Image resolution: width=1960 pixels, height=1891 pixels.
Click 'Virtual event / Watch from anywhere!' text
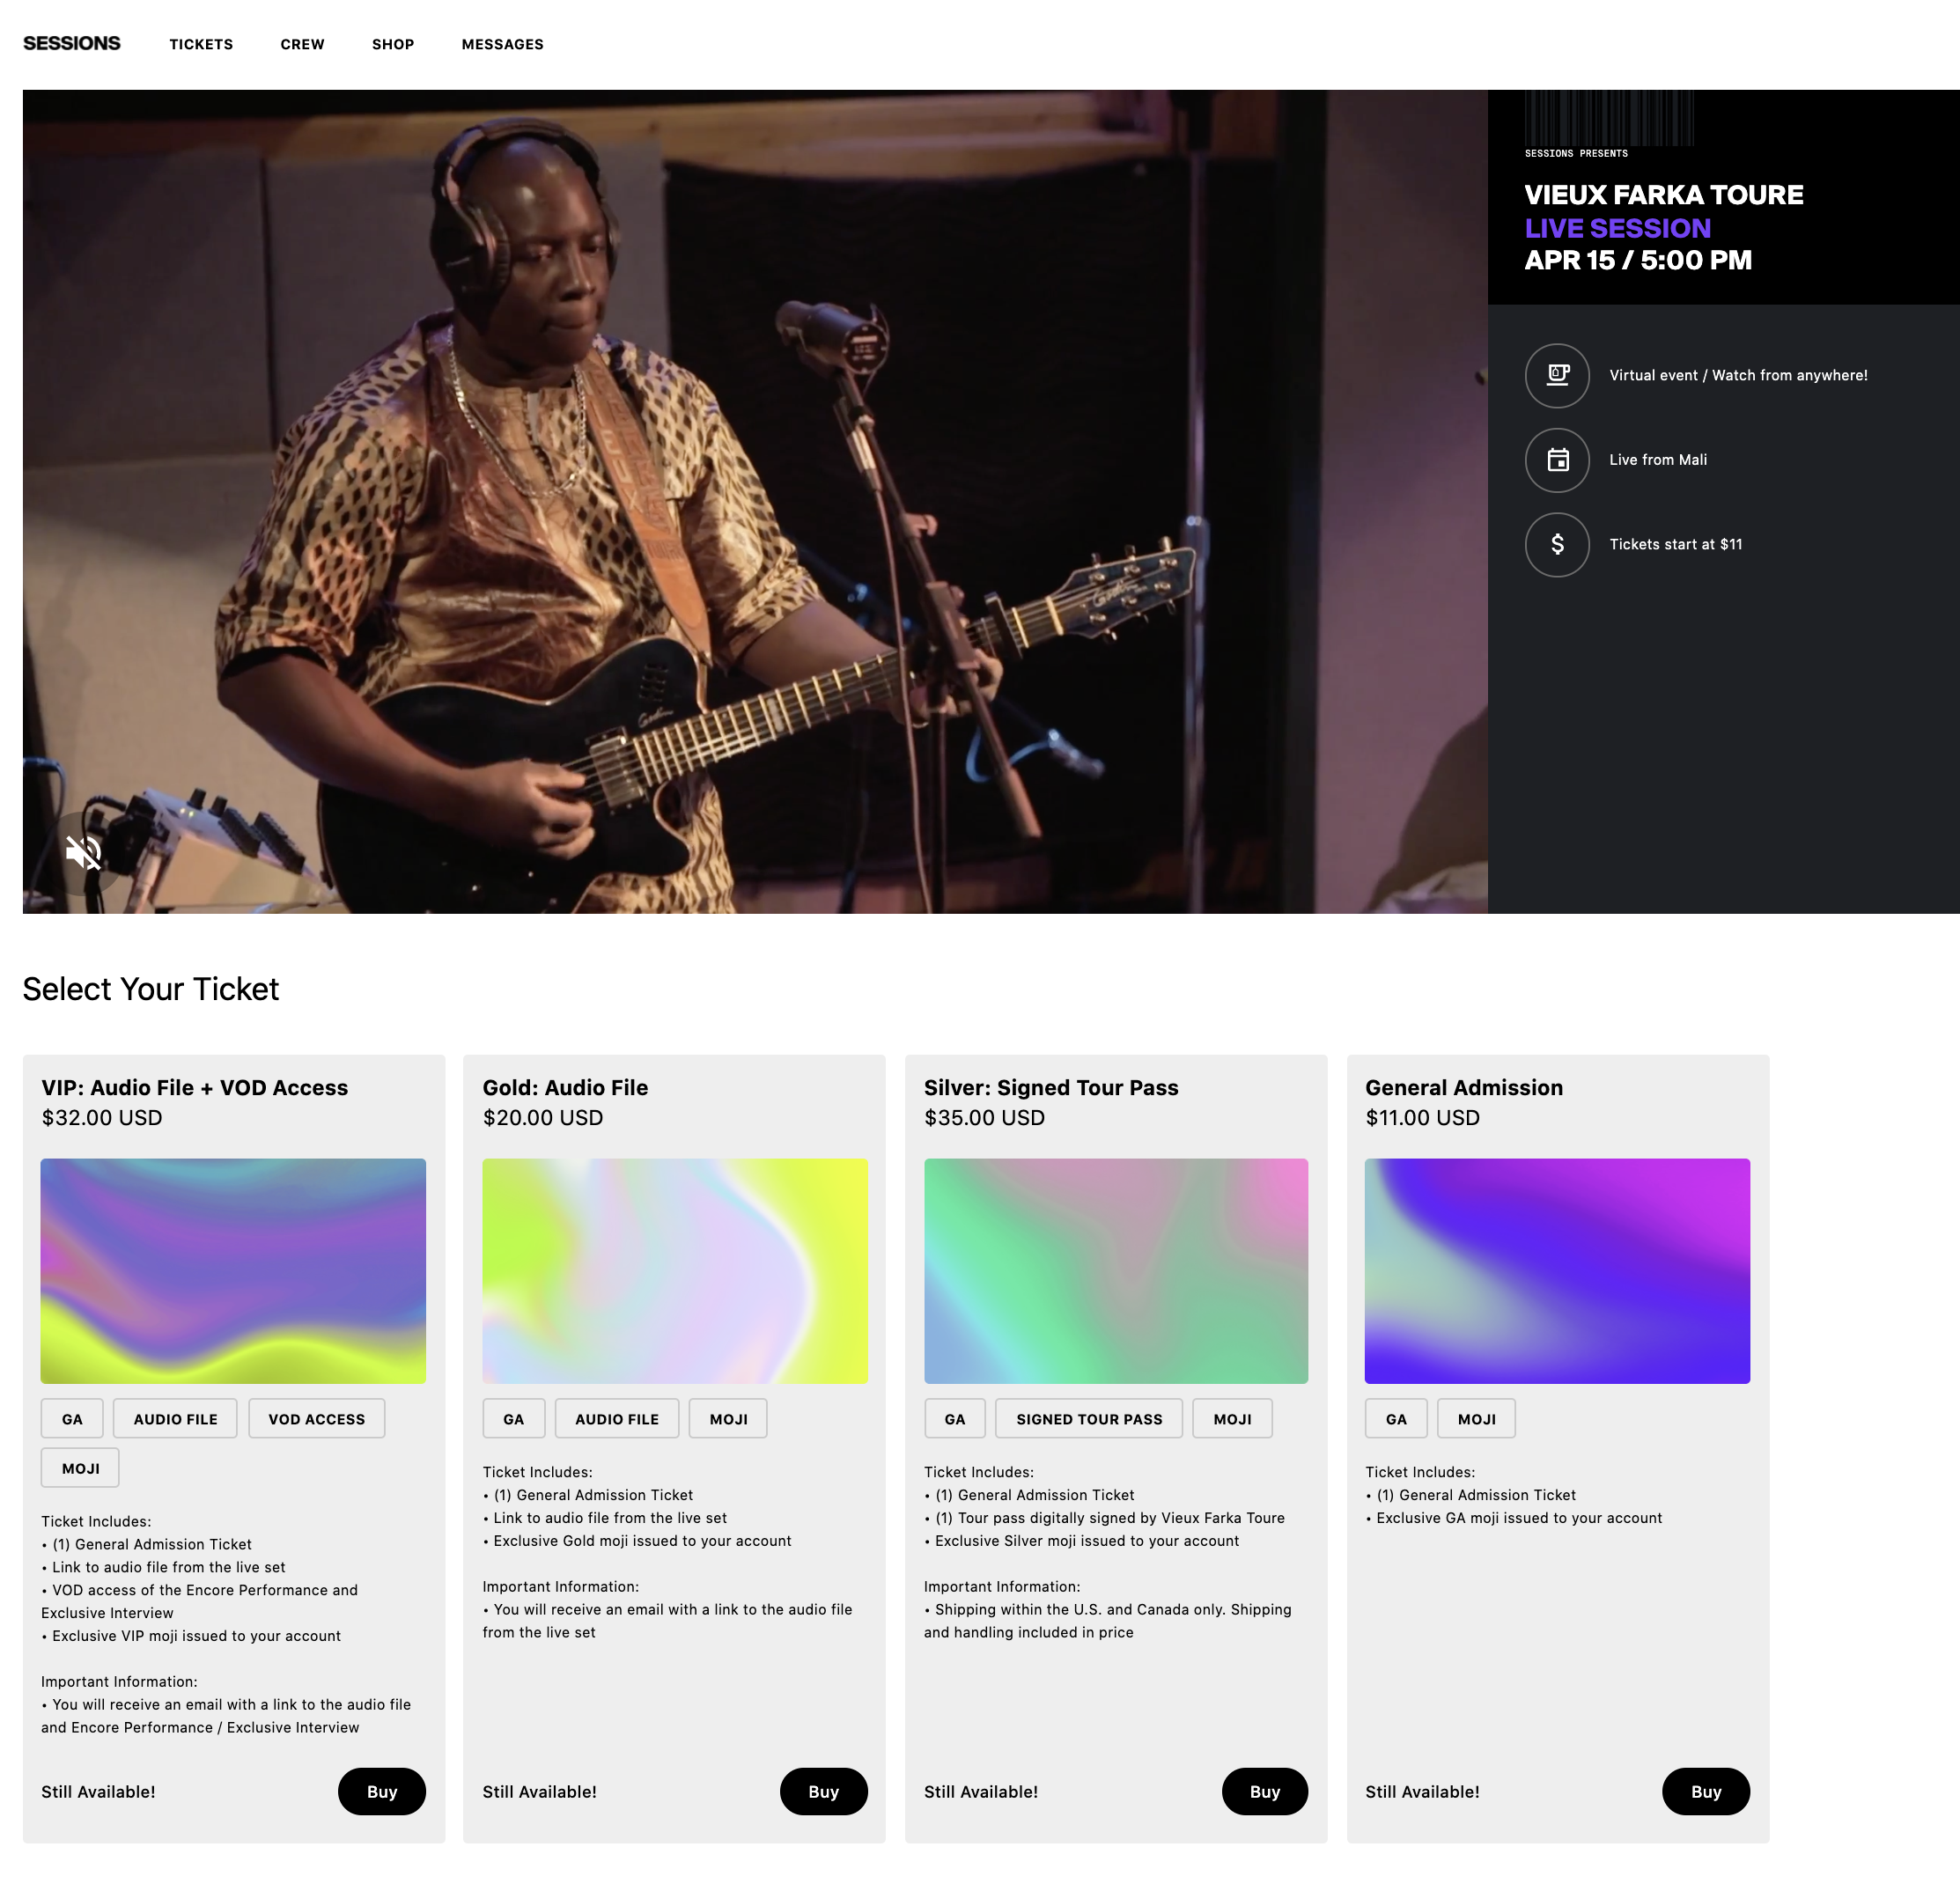(x=1738, y=375)
